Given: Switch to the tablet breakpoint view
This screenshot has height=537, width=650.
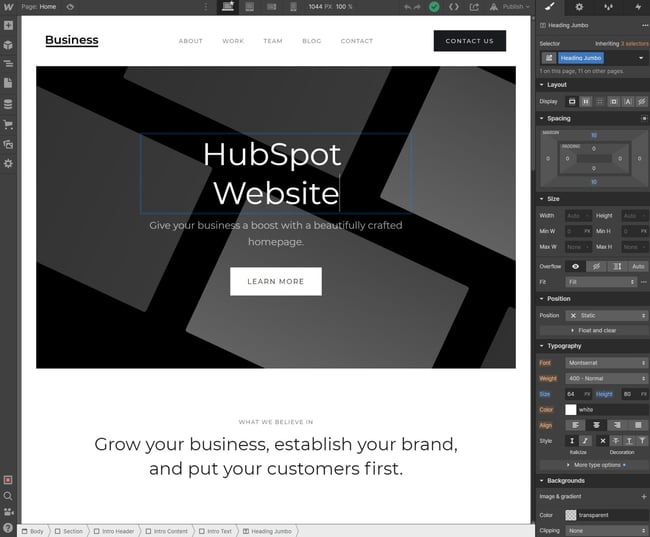Looking at the screenshot, I should tap(250, 6).
